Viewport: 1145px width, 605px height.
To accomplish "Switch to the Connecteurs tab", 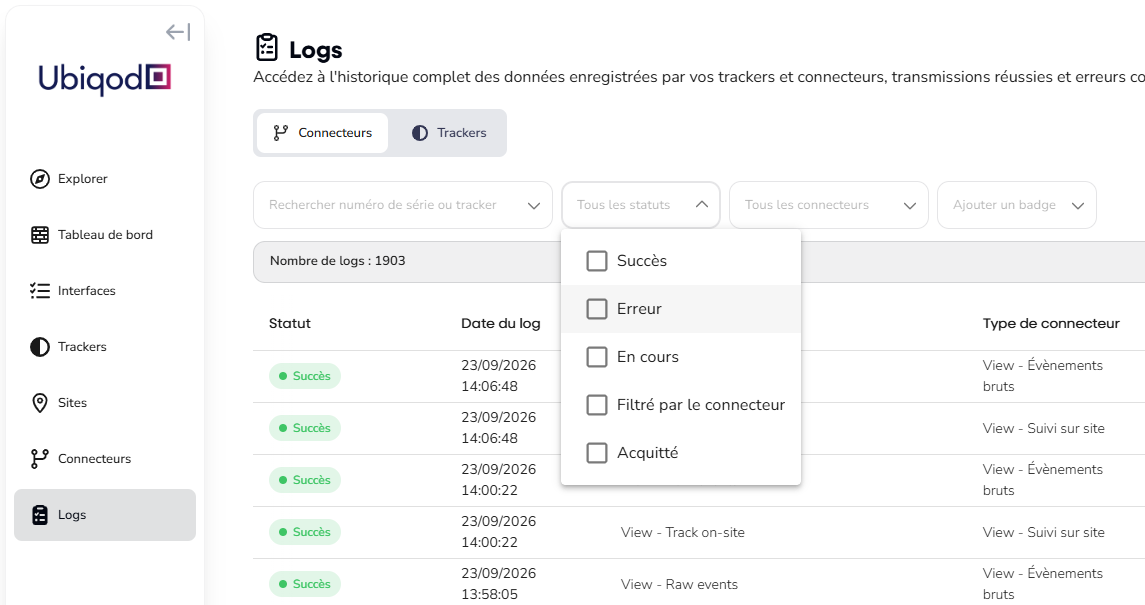I will [x=322, y=133].
